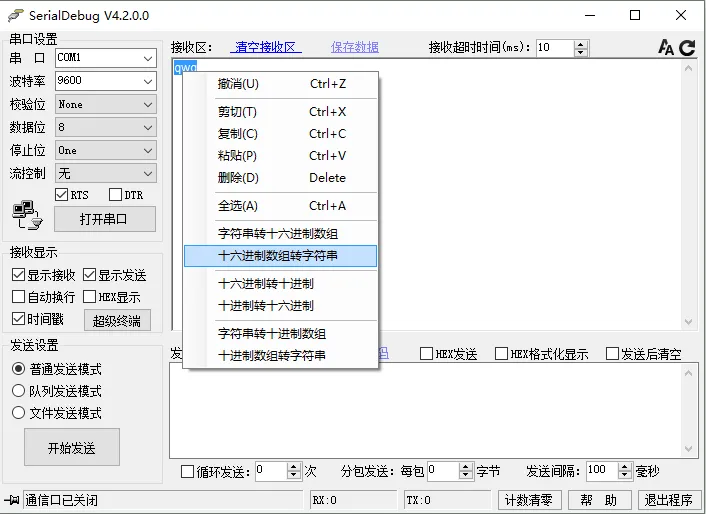Viewport: 706px width, 514px height.
Task: Toggle the HEX显示 checkbox
Action: point(90,297)
